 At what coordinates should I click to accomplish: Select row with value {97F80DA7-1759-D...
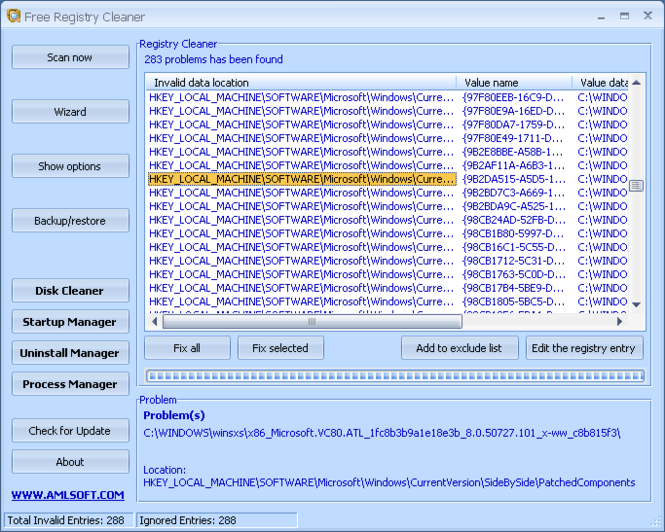(387, 125)
